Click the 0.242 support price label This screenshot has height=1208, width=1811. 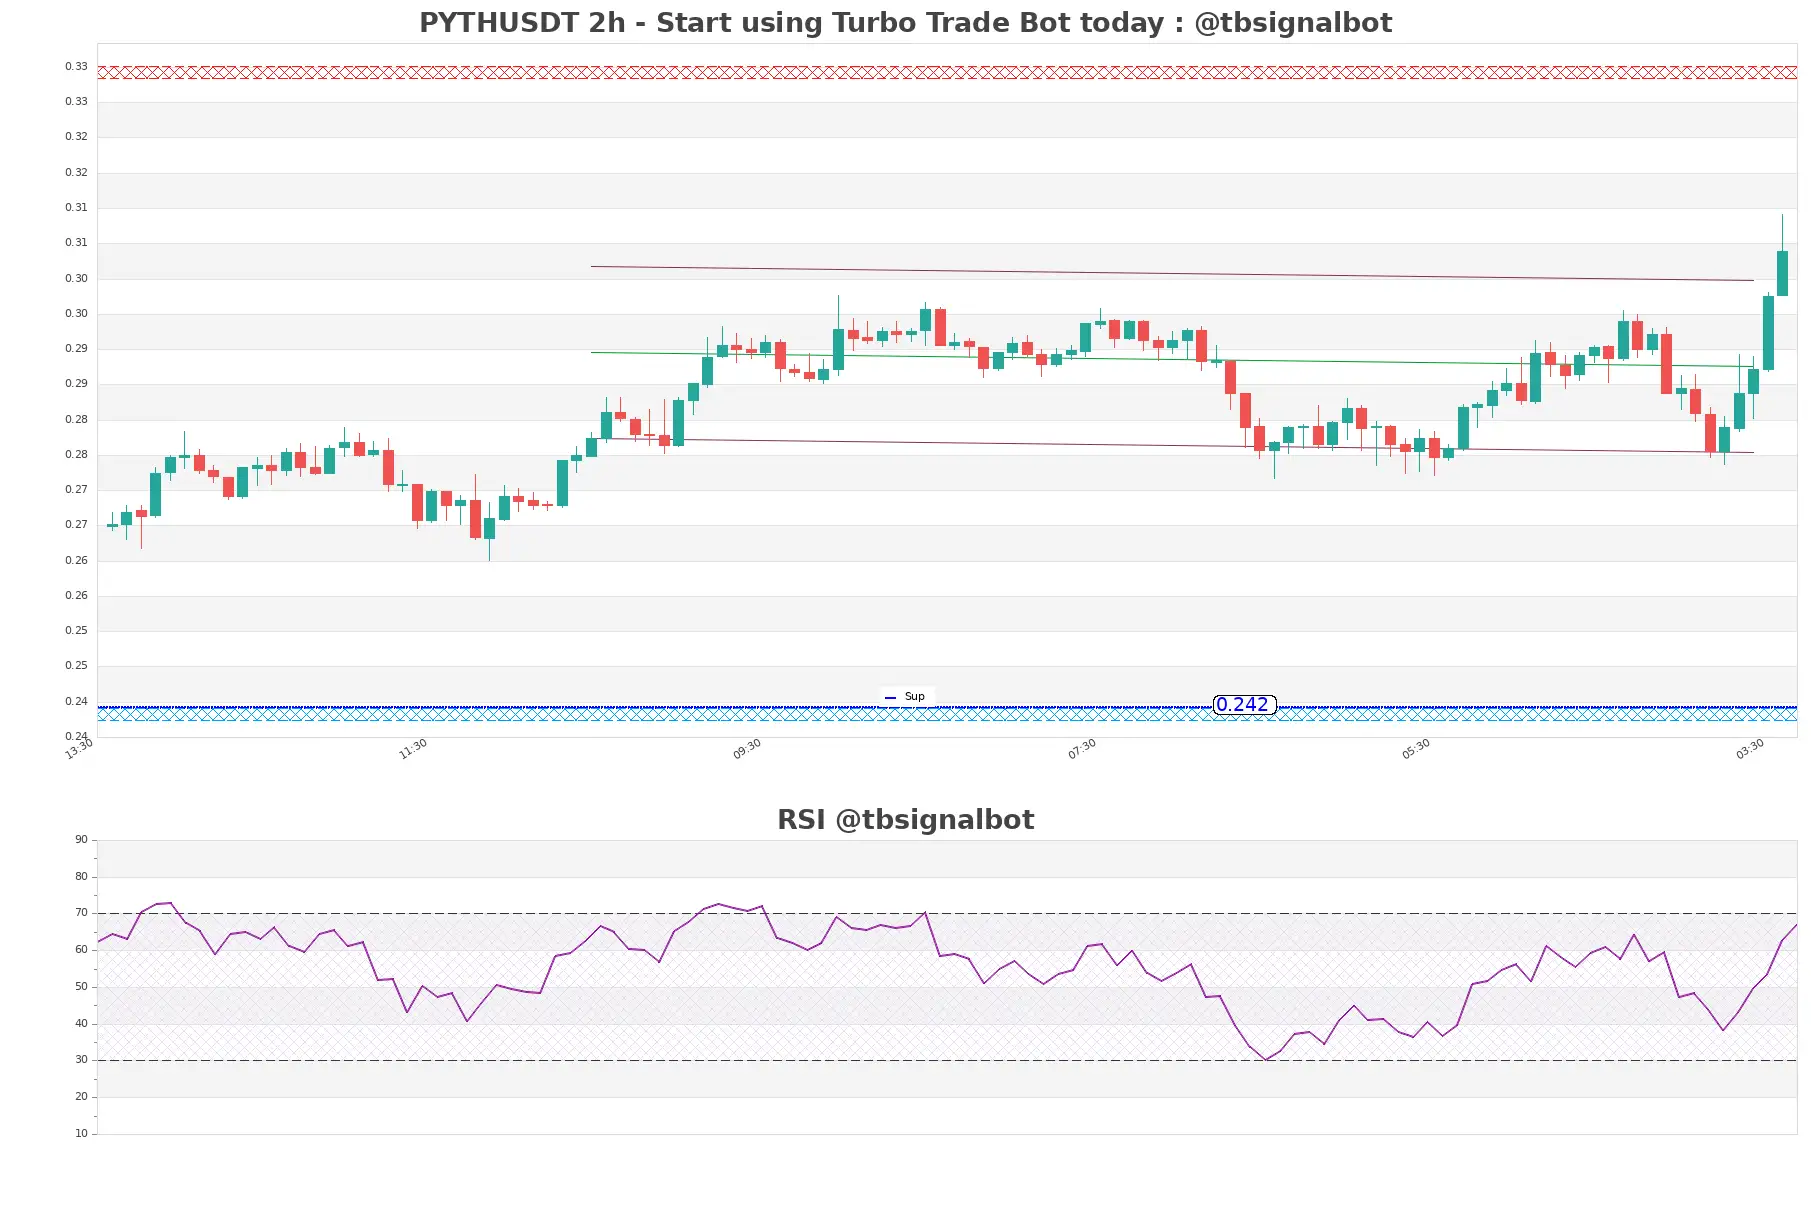pos(1244,705)
